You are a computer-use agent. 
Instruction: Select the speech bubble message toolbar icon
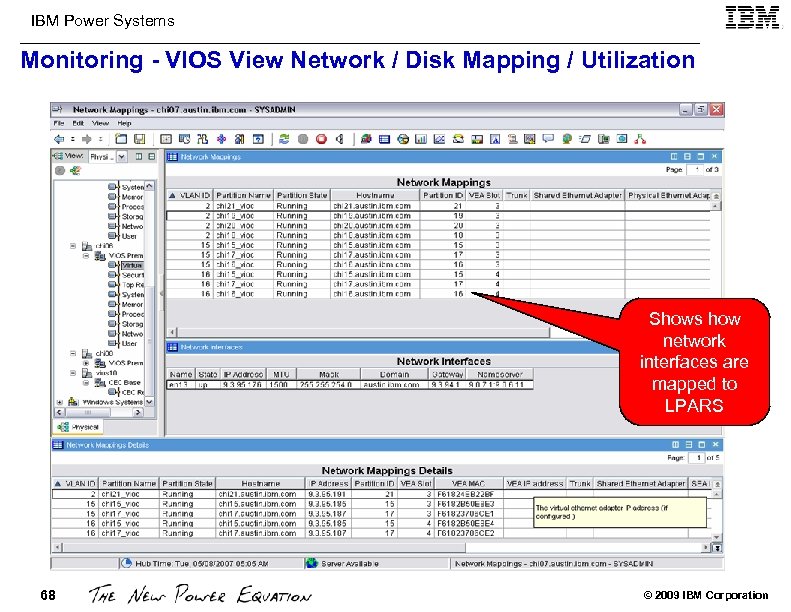(x=548, y=138)
